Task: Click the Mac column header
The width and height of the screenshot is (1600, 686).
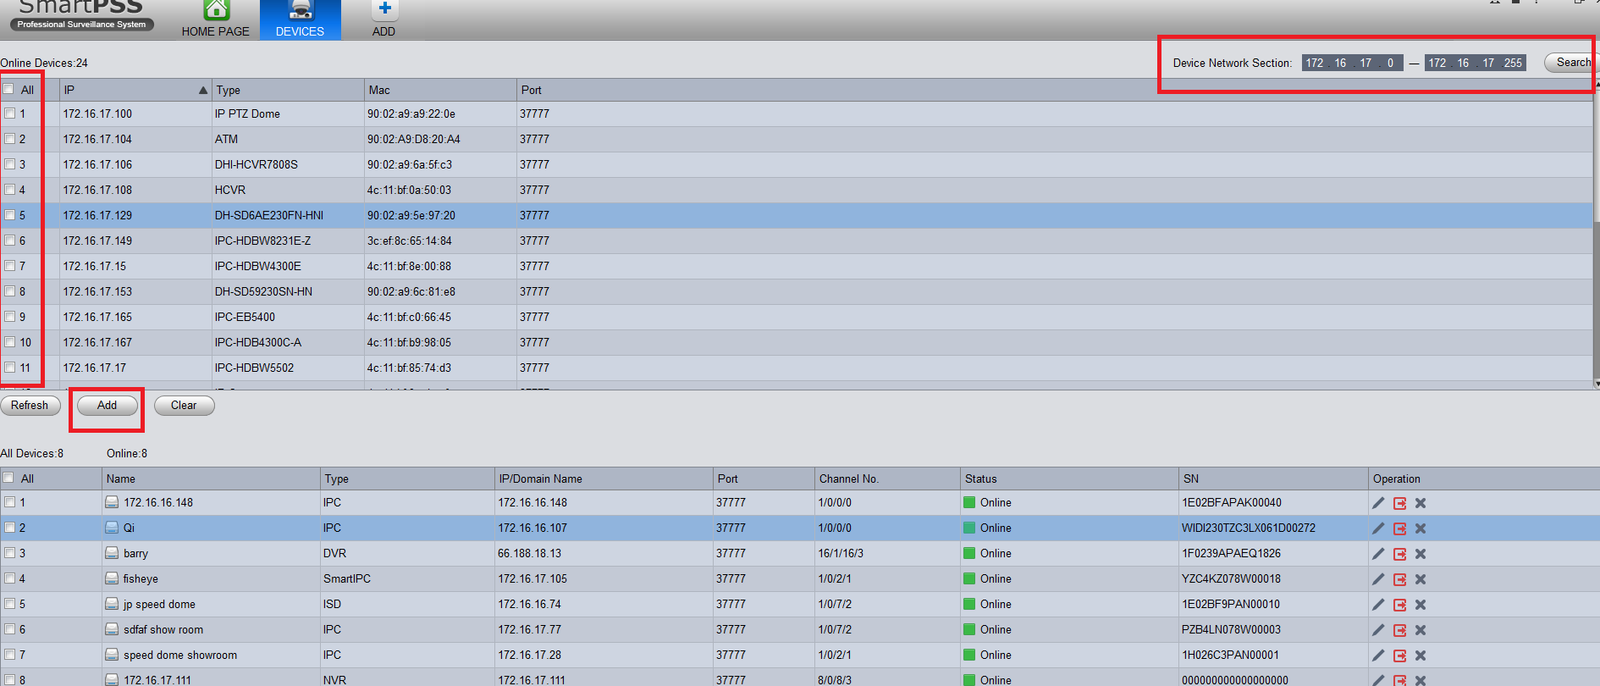Action: pyautogui.click(x=440, y=90)
